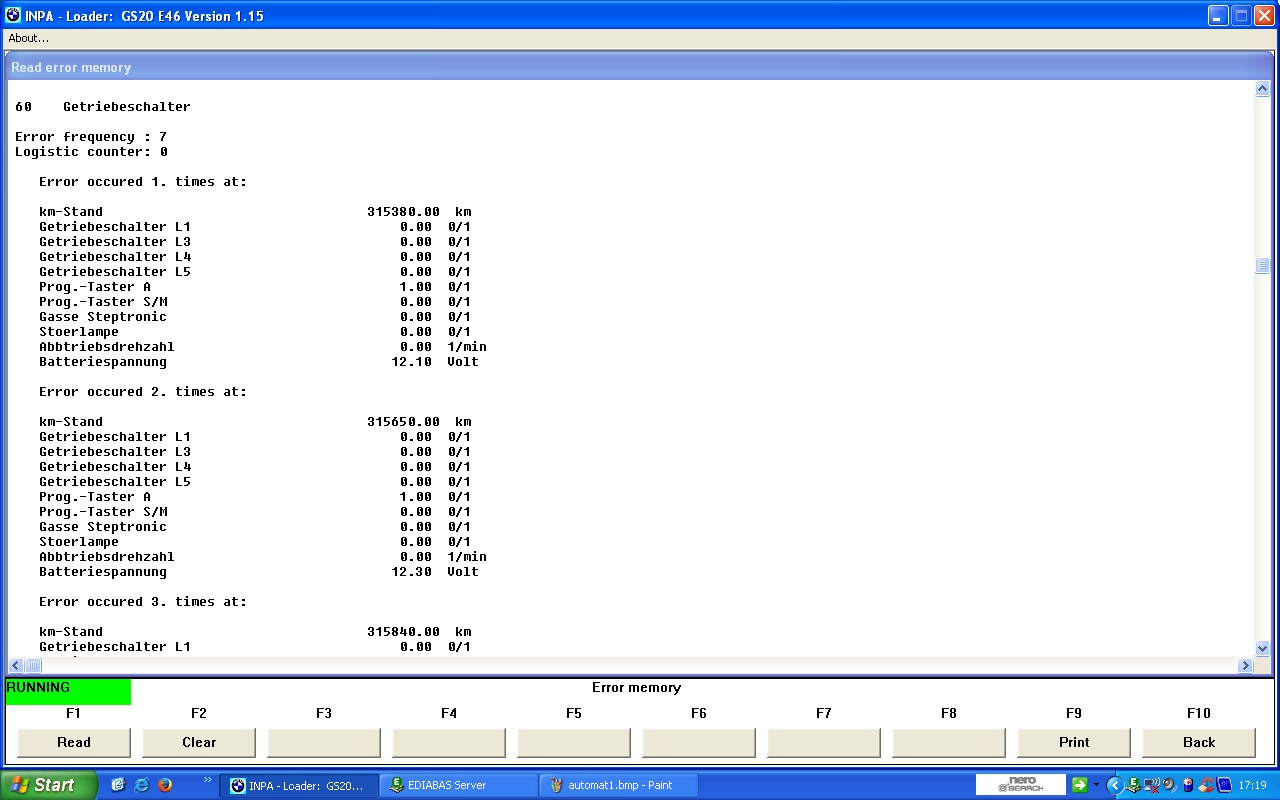
Task: Click the vertical scrollbar down arrow
Action: pyautogui.click(x=1262, y=648)
